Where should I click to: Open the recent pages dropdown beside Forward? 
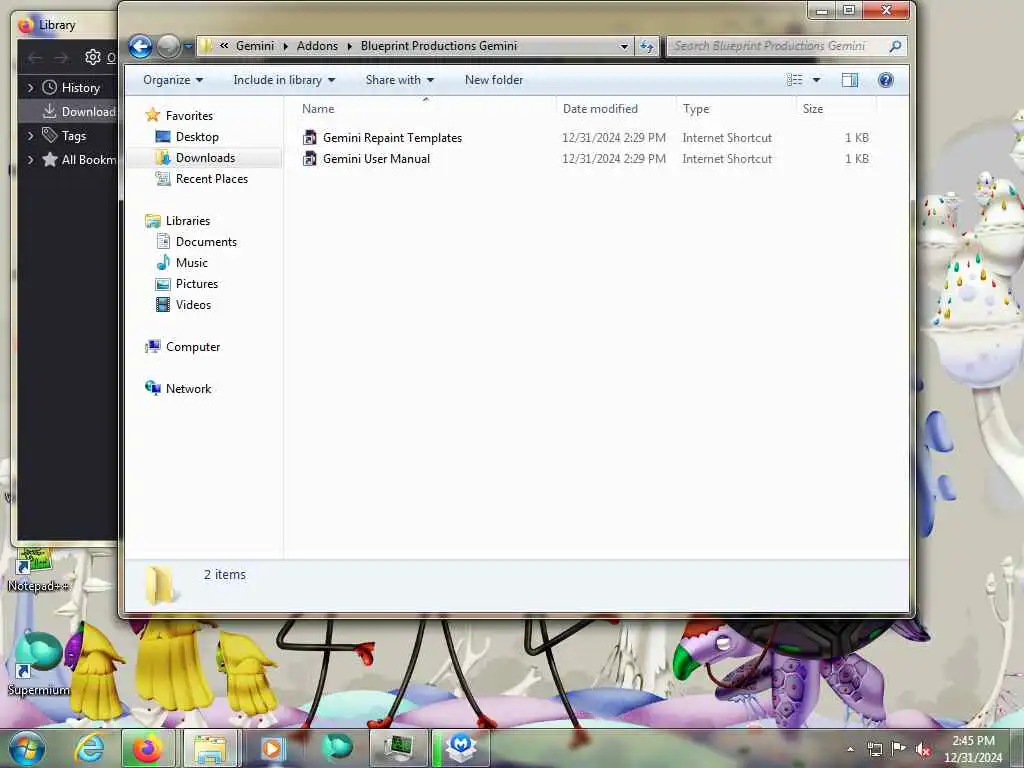click(x=188, y=46)
